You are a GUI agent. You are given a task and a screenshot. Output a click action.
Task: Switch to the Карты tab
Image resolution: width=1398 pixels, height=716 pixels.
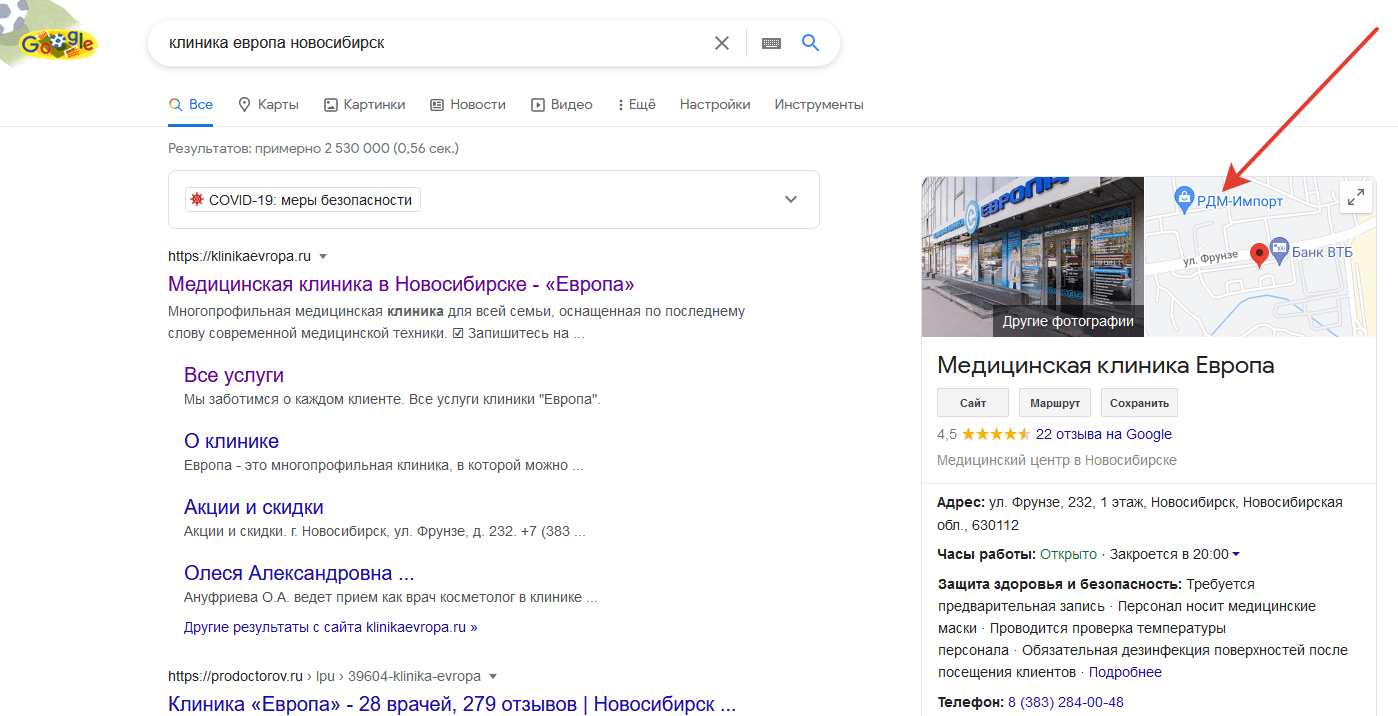268,104
